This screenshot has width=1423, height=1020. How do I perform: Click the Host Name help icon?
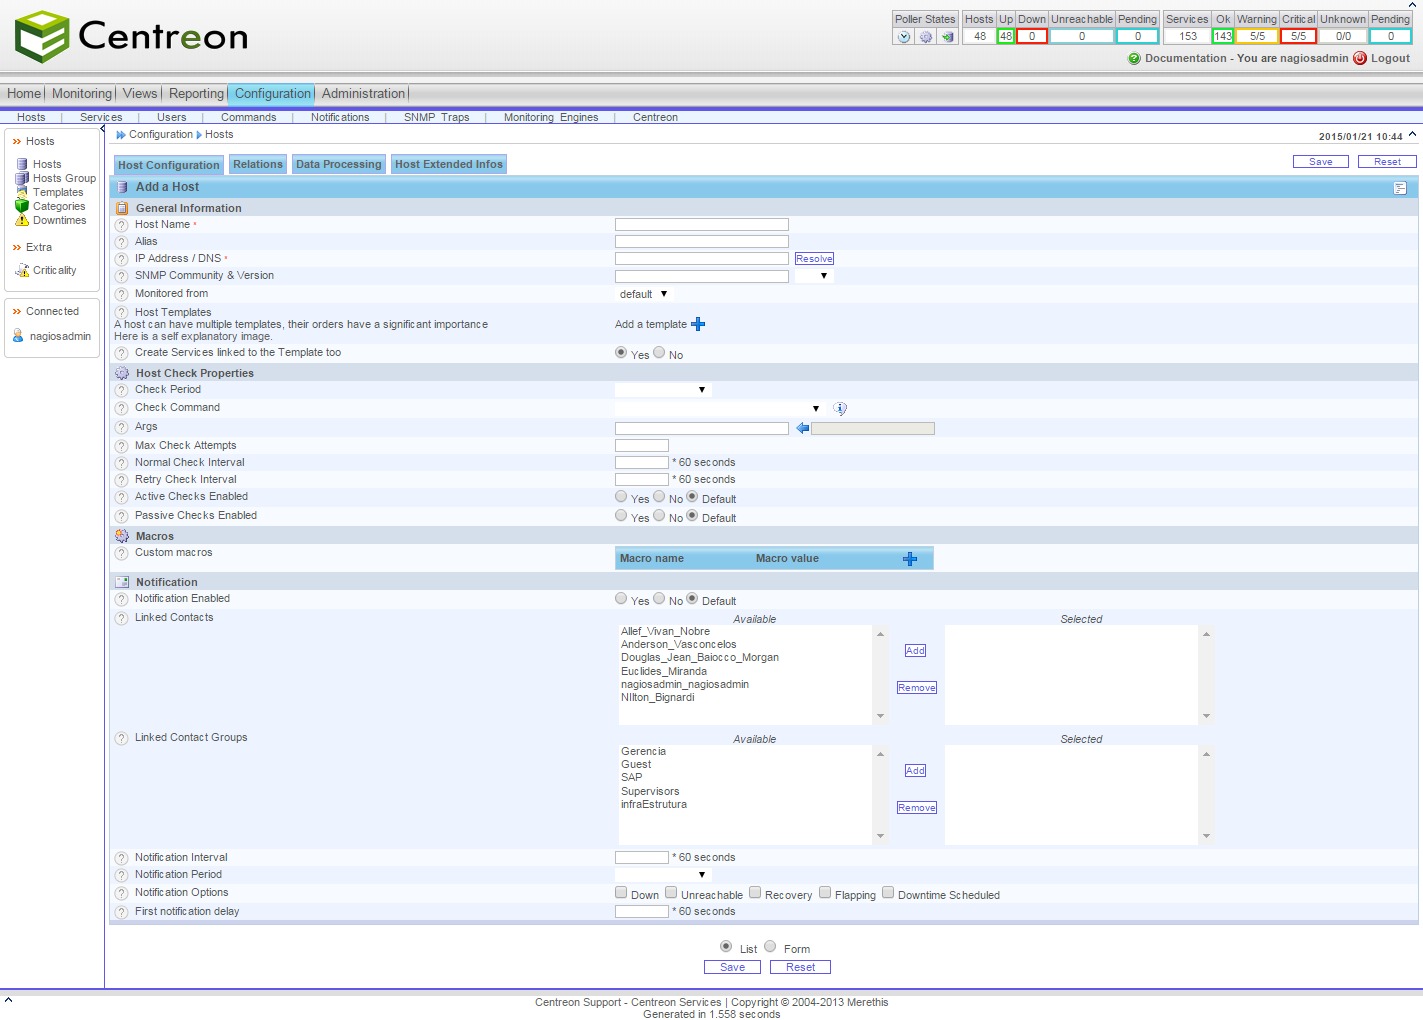(x=122, y=225)
